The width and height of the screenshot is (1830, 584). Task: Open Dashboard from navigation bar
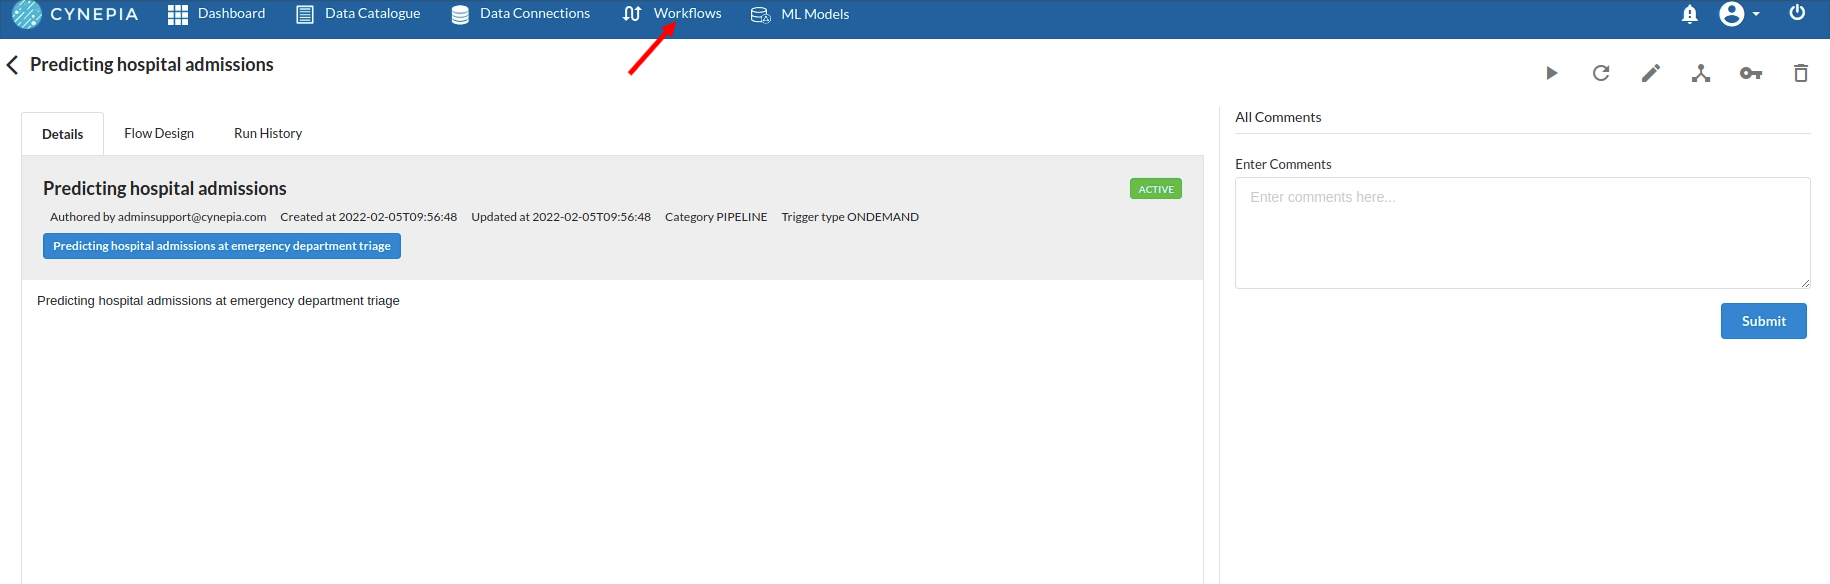pos(217,14)
